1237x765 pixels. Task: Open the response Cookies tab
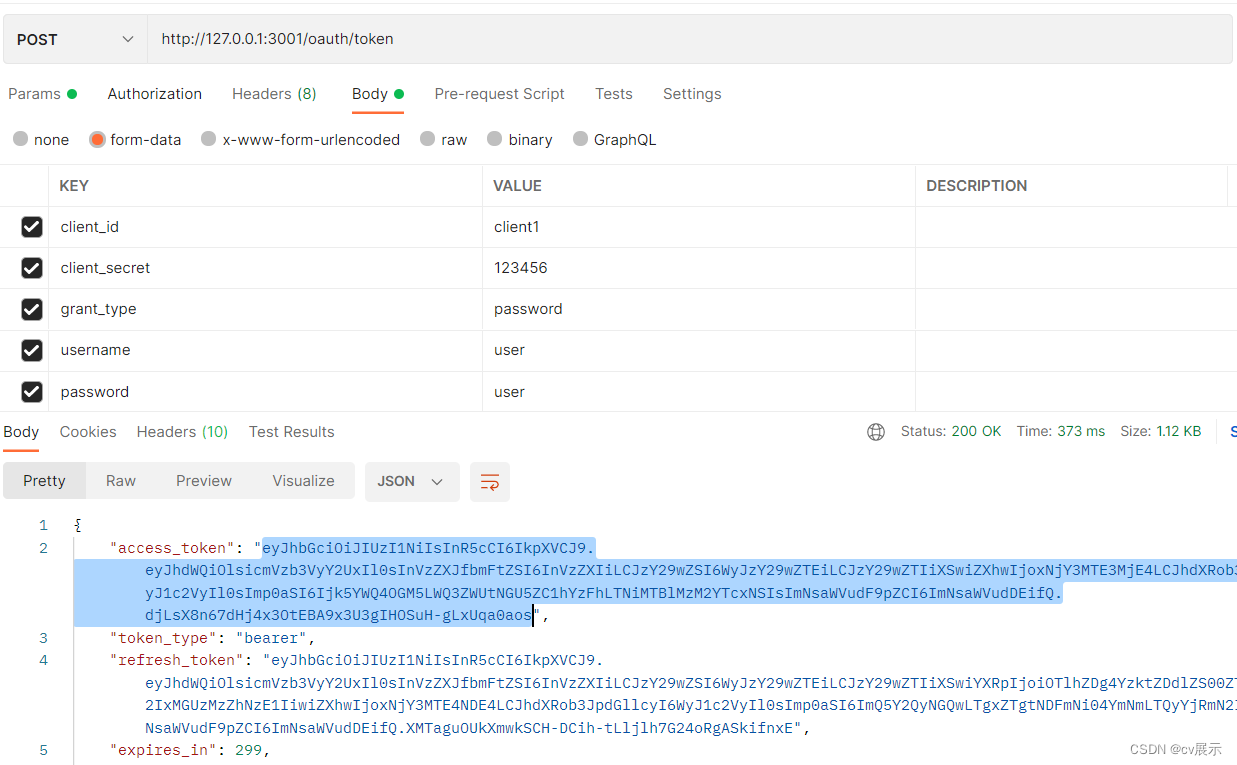88,432
